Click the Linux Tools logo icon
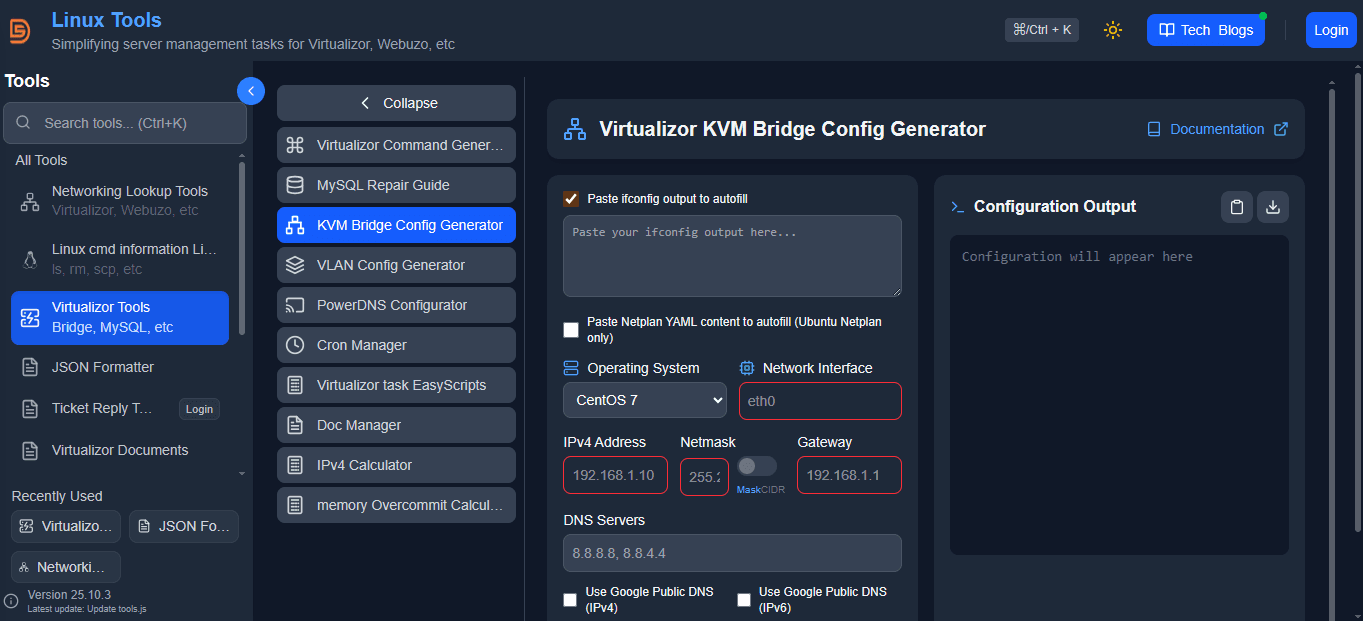 (x=20, y=31)
